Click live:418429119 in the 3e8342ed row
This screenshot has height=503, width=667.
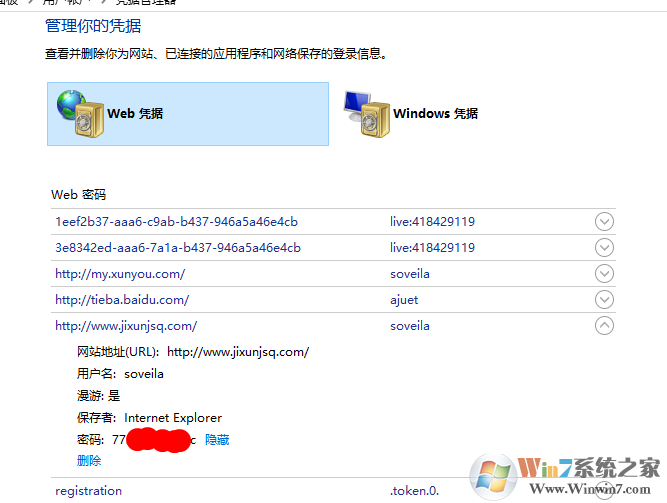click(x=432, y=248)
